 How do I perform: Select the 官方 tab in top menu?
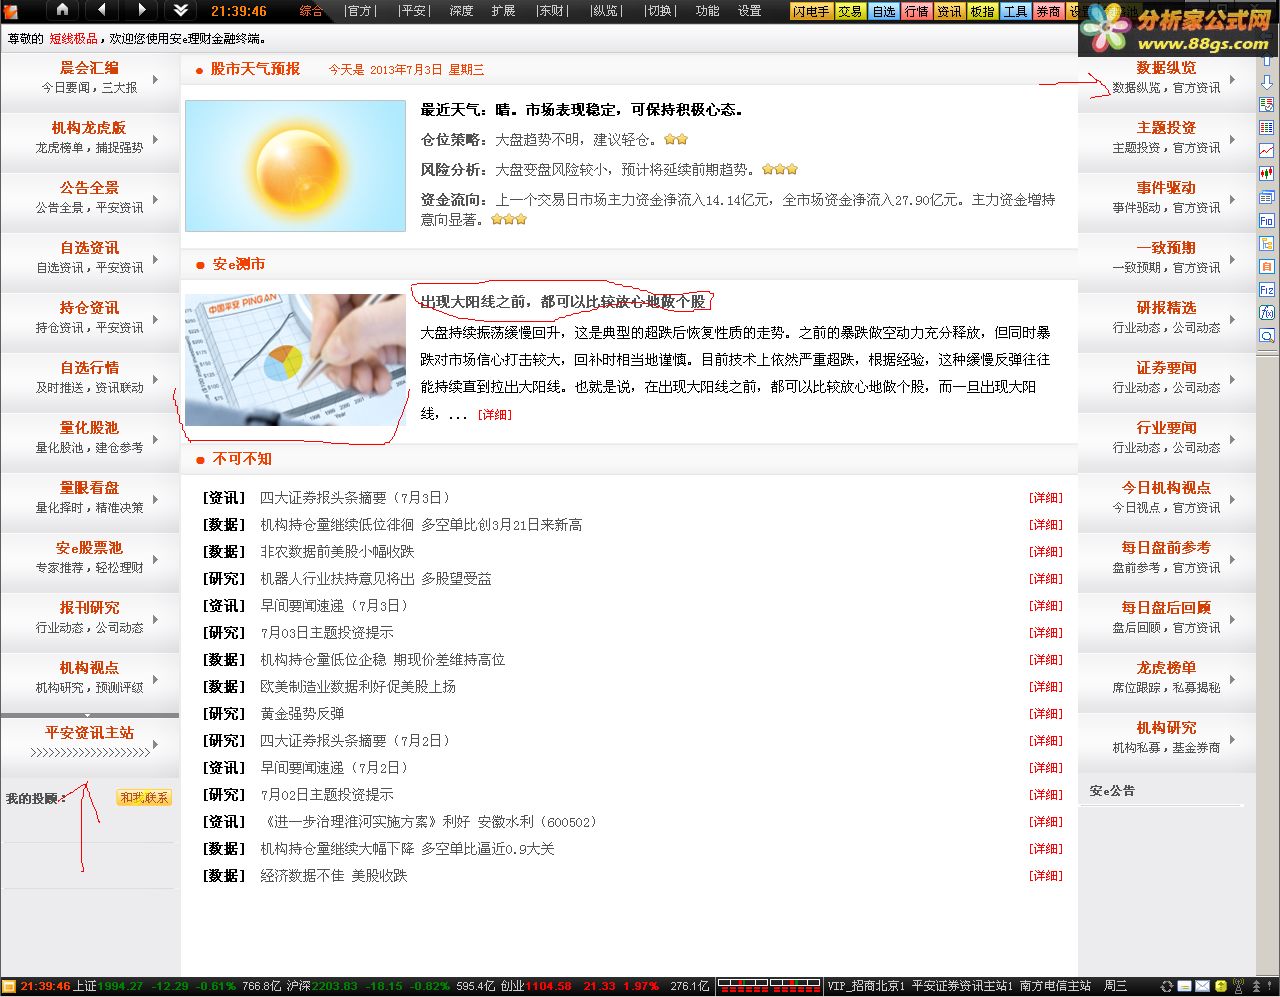(x=360, y=11)
